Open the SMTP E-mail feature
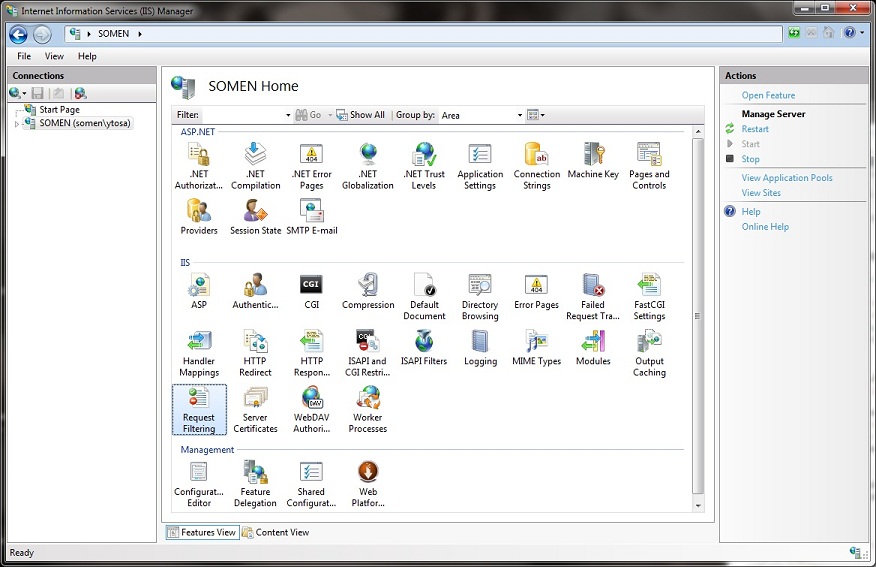876x567 pixels. coord(312,217)
